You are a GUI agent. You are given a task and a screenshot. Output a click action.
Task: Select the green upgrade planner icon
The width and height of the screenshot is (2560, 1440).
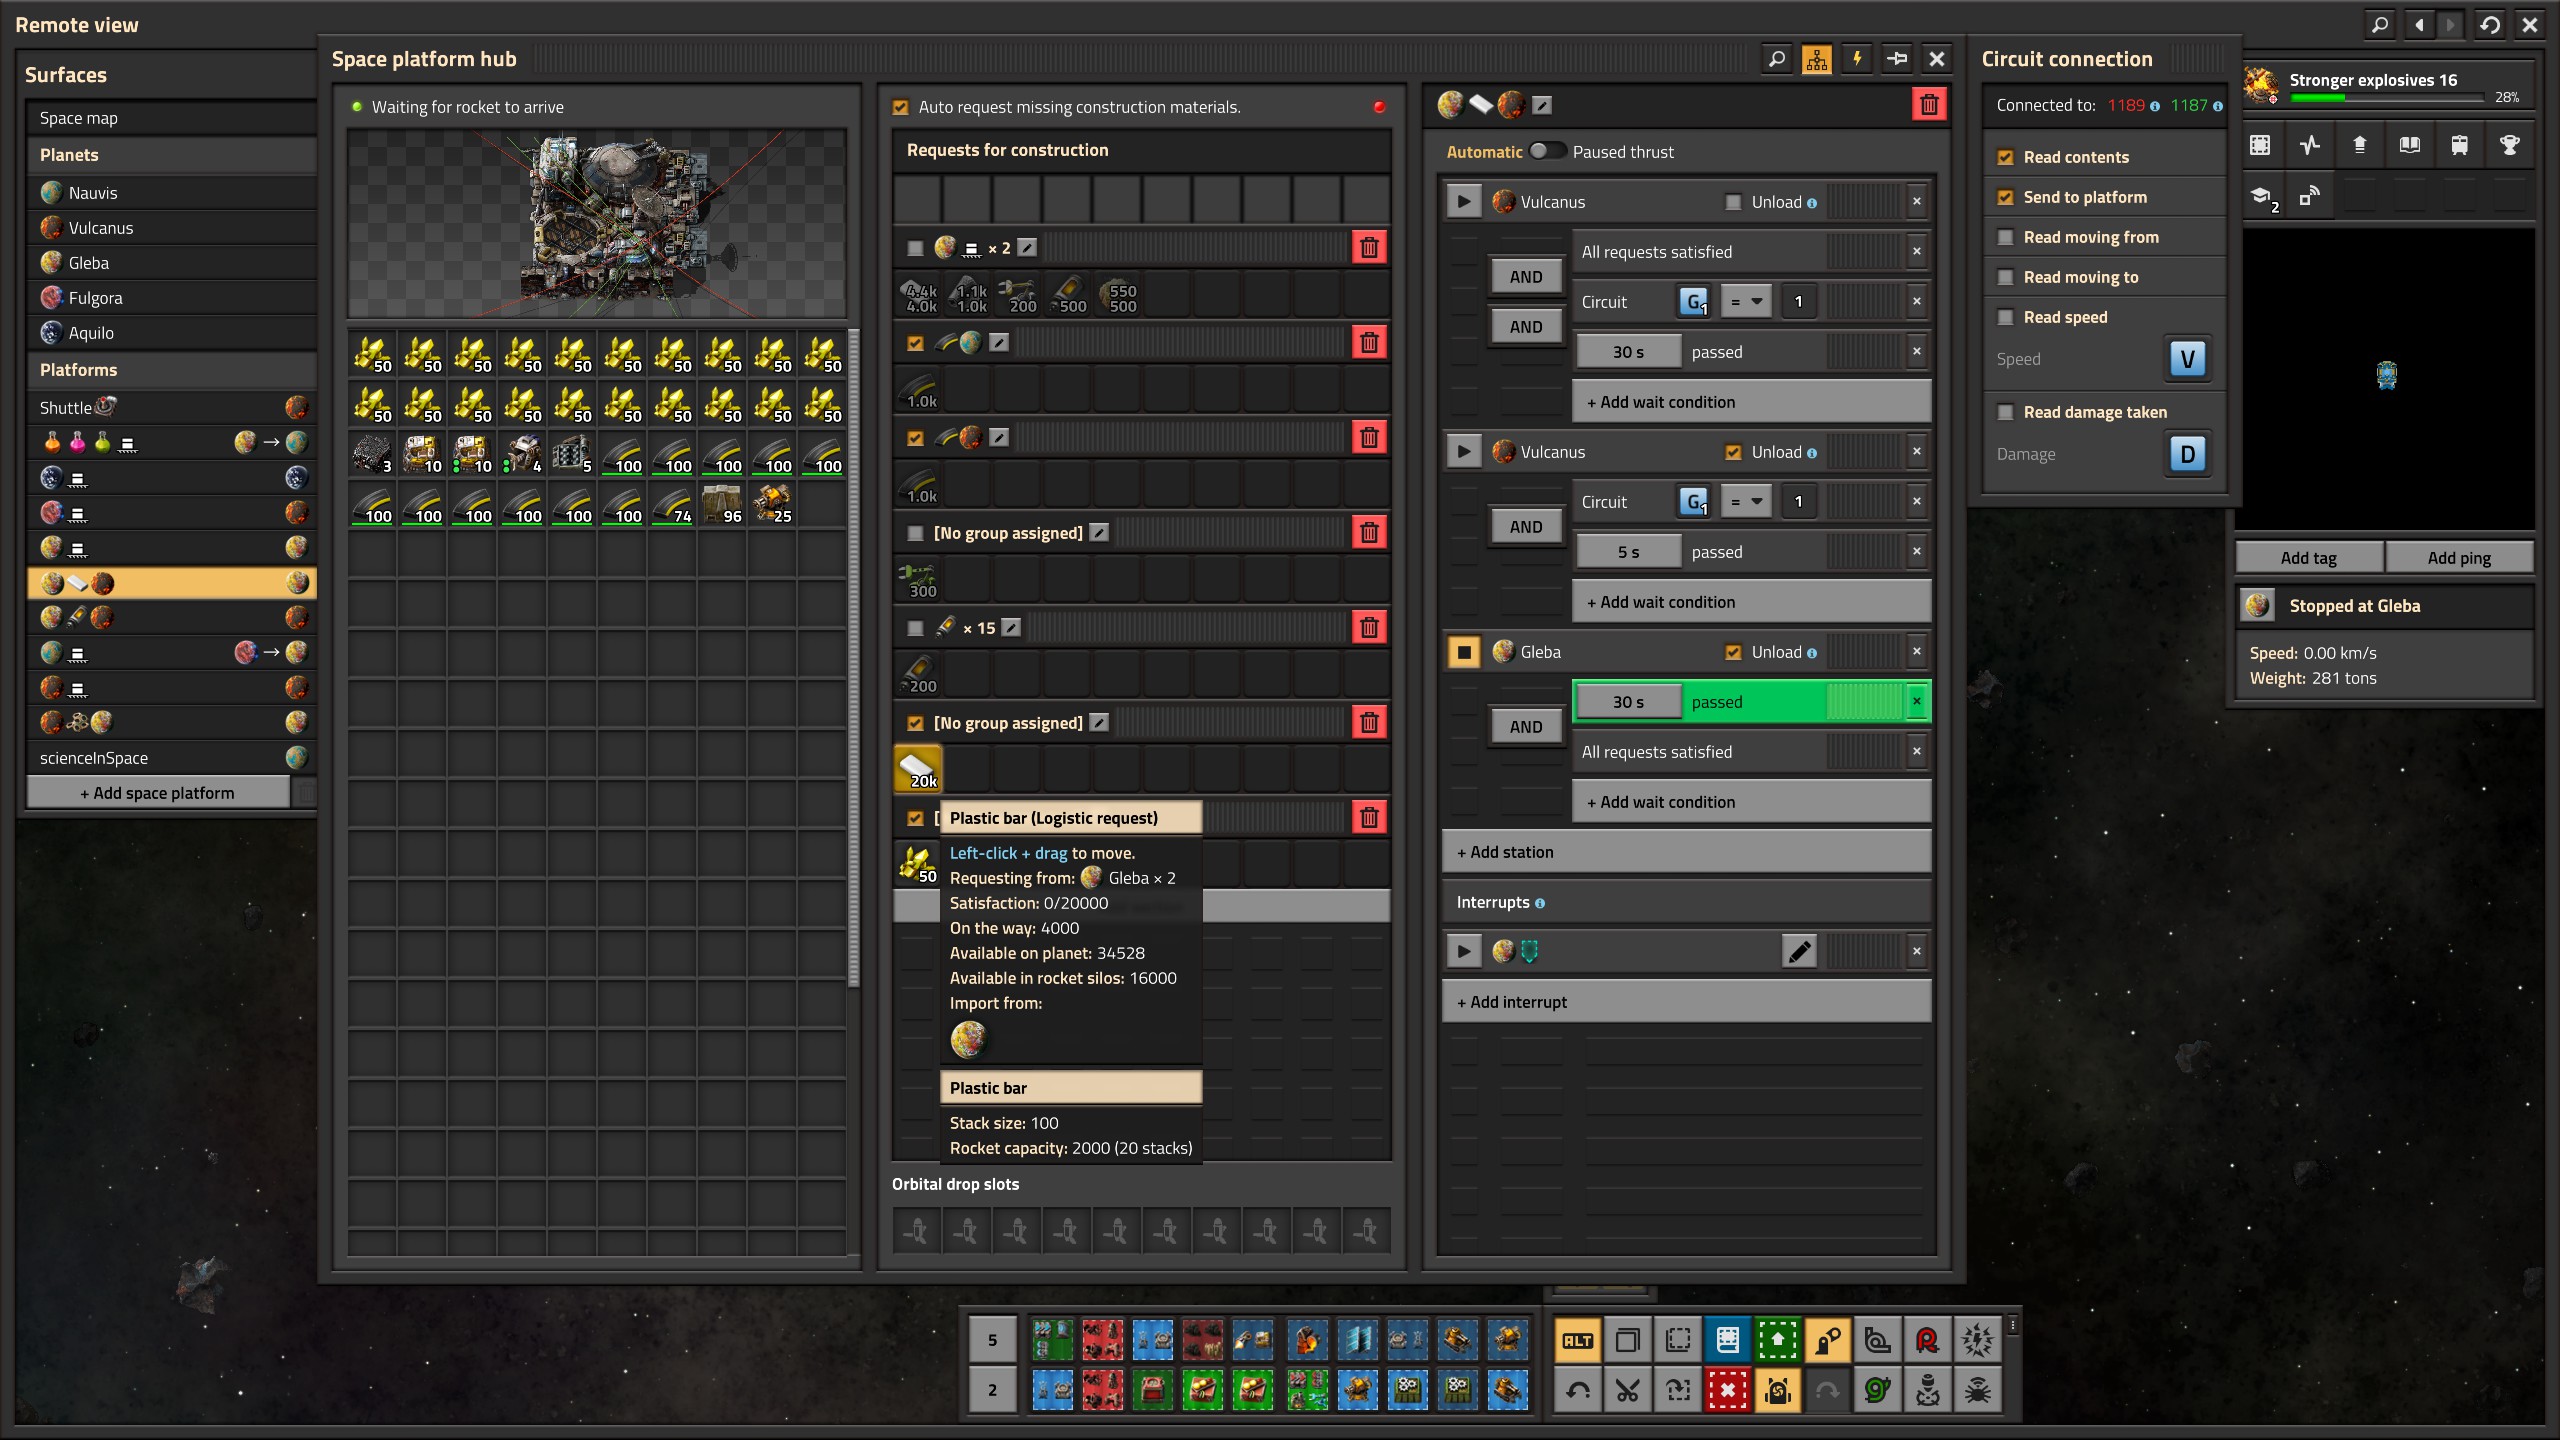[1777, 1340]
